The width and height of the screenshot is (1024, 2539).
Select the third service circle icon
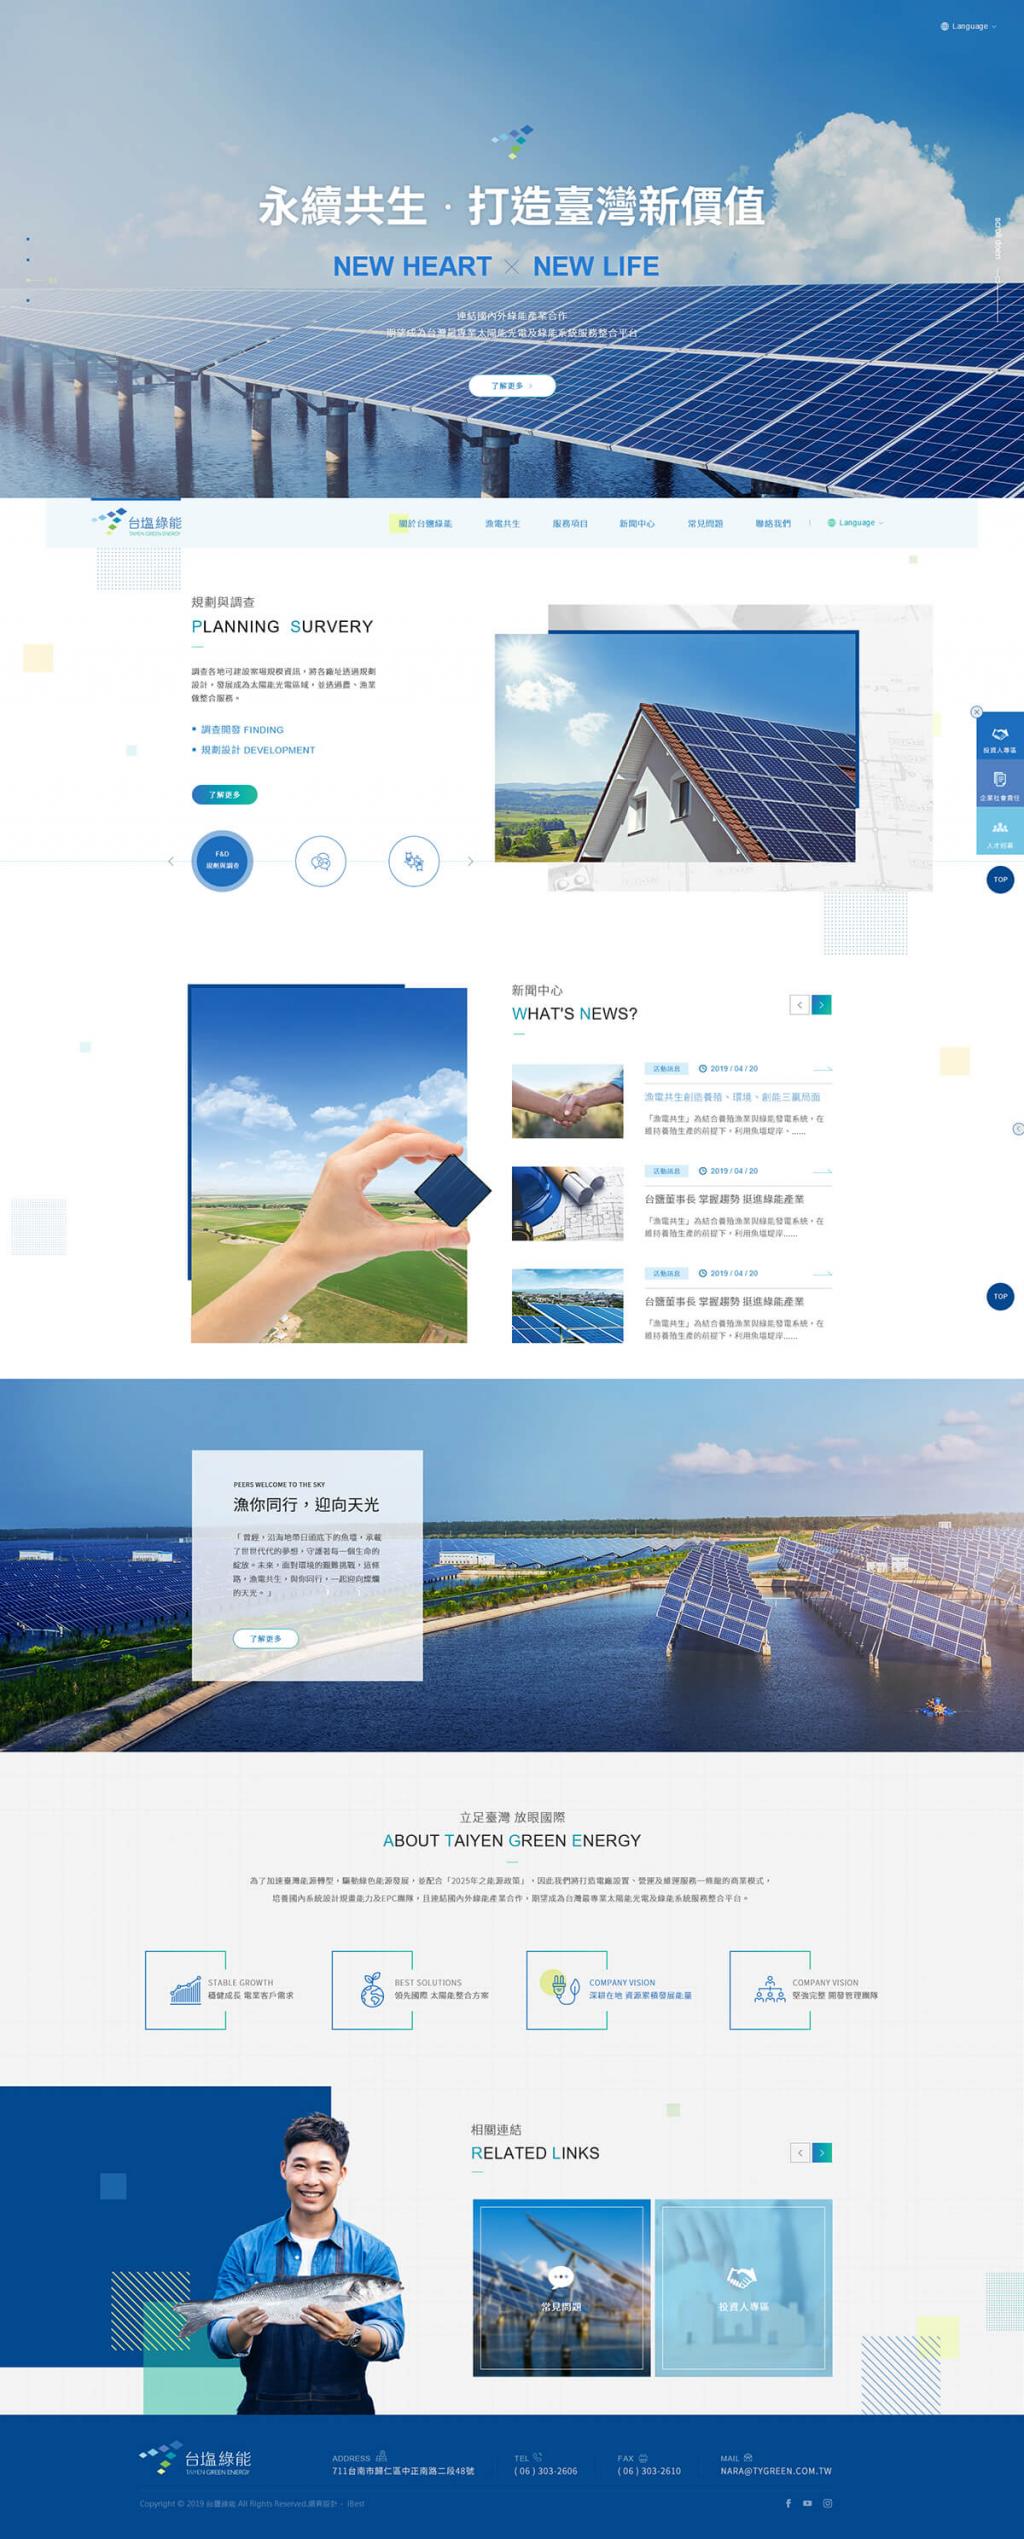(414, 861)
